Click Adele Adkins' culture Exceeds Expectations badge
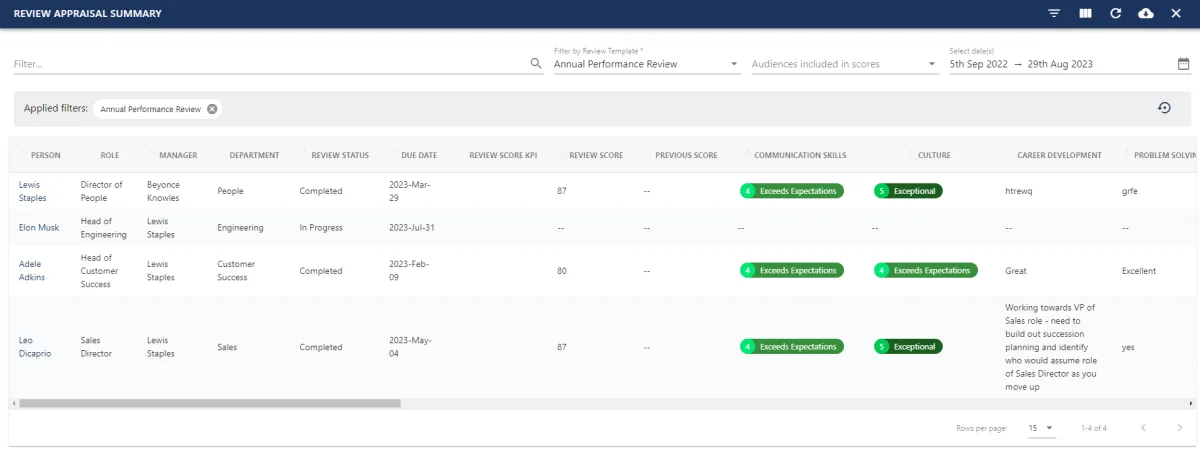Viewport: 1200px width, 449px height. 925,270
